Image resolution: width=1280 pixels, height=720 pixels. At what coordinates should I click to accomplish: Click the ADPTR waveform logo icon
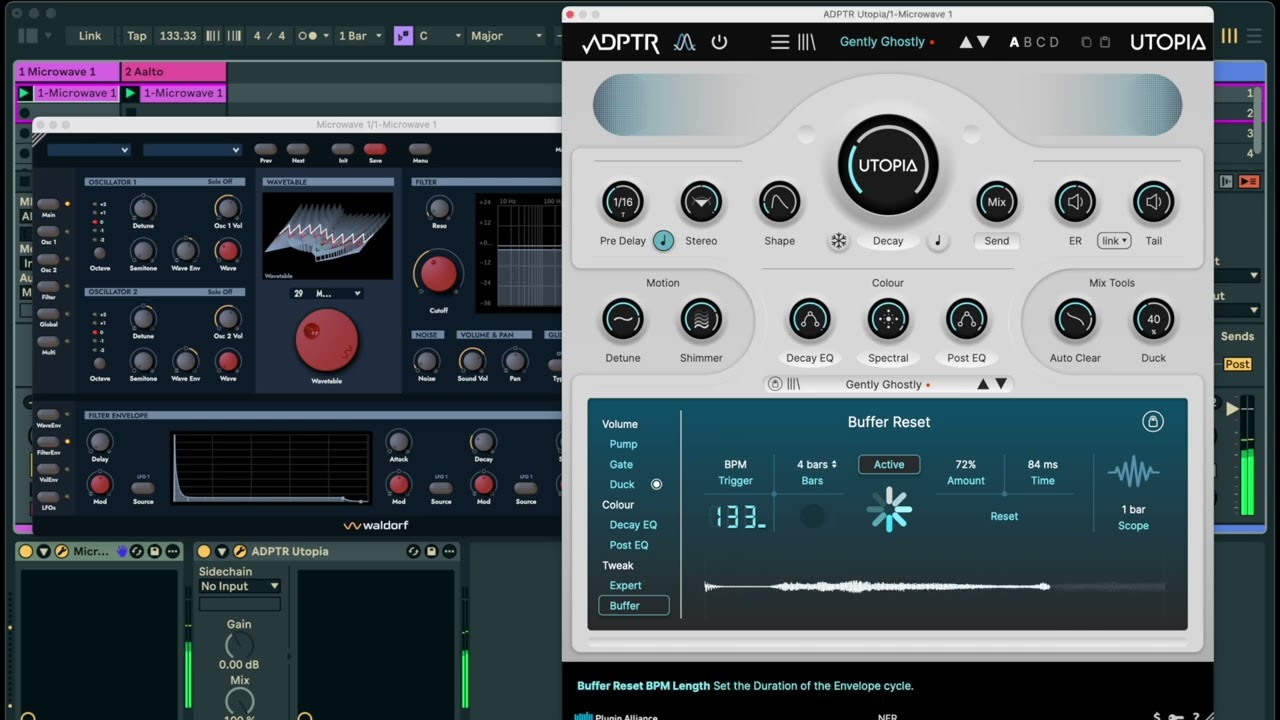(684, 42)
